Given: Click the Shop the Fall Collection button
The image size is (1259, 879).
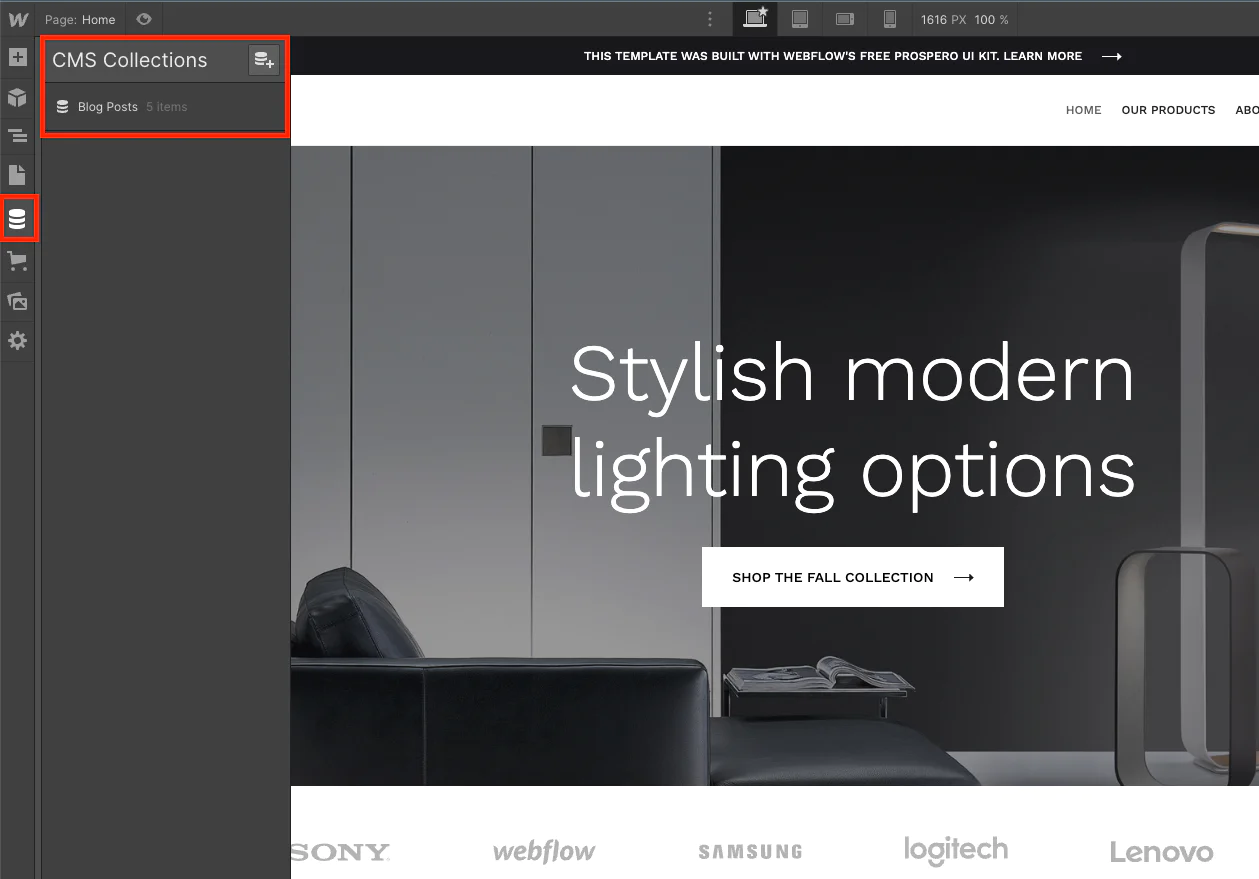Looking at the screenshot, I should [x=852, y=577].
